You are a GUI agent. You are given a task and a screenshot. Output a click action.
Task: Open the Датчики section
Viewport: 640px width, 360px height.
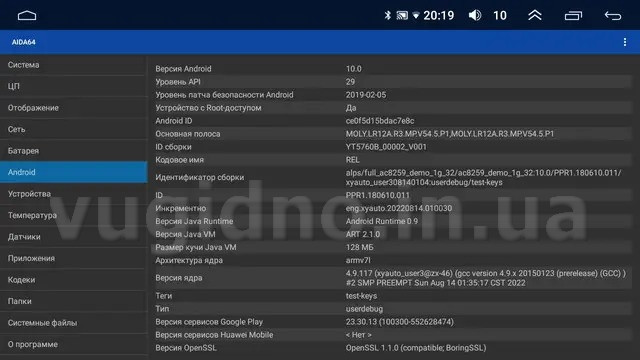point(74,237)
